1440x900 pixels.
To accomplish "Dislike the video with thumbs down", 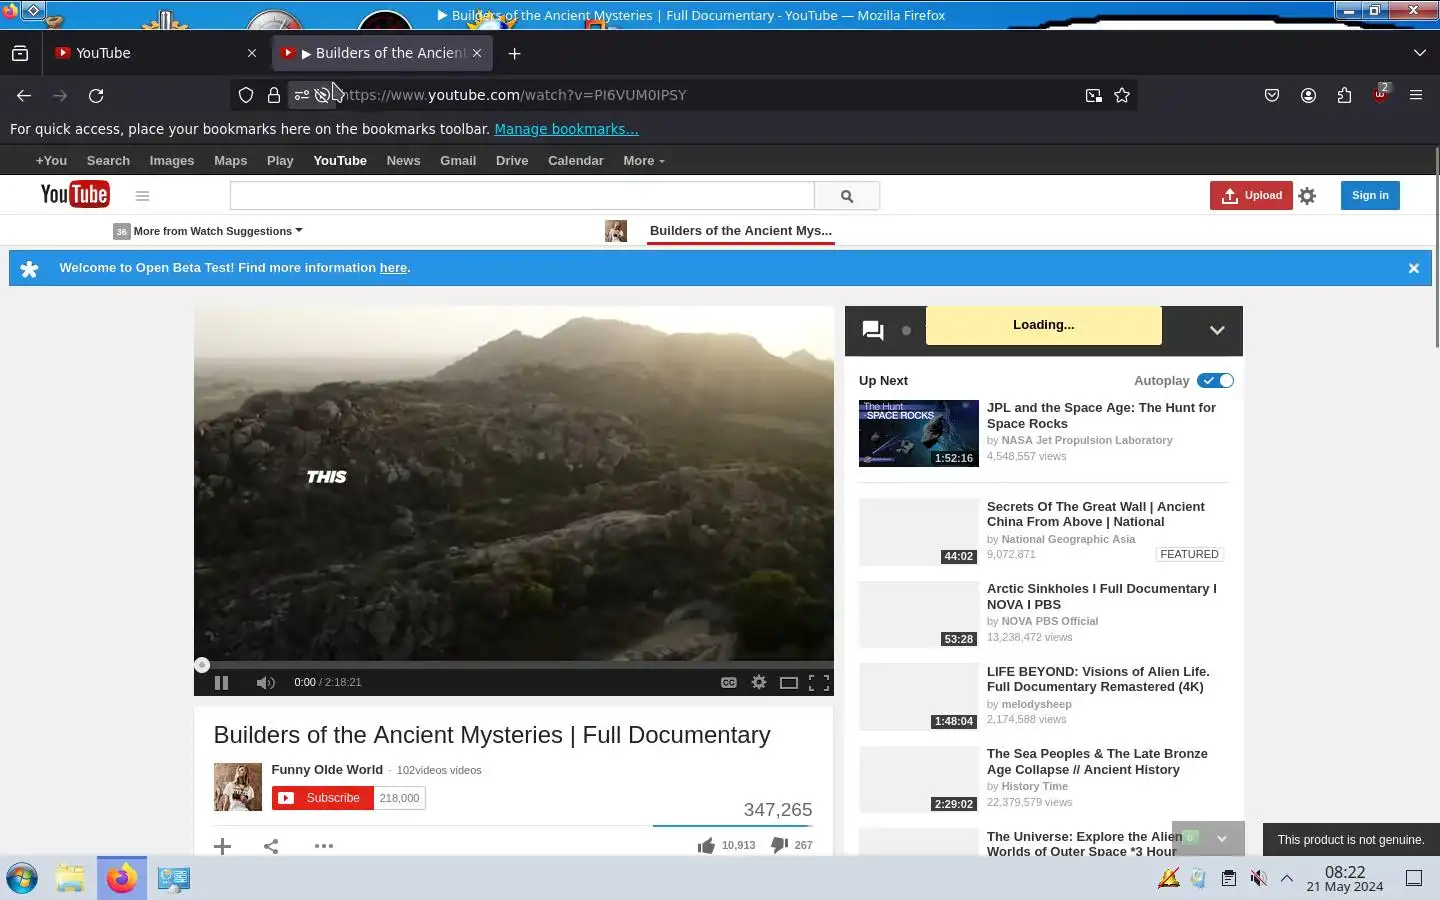I will pos(779,846).
